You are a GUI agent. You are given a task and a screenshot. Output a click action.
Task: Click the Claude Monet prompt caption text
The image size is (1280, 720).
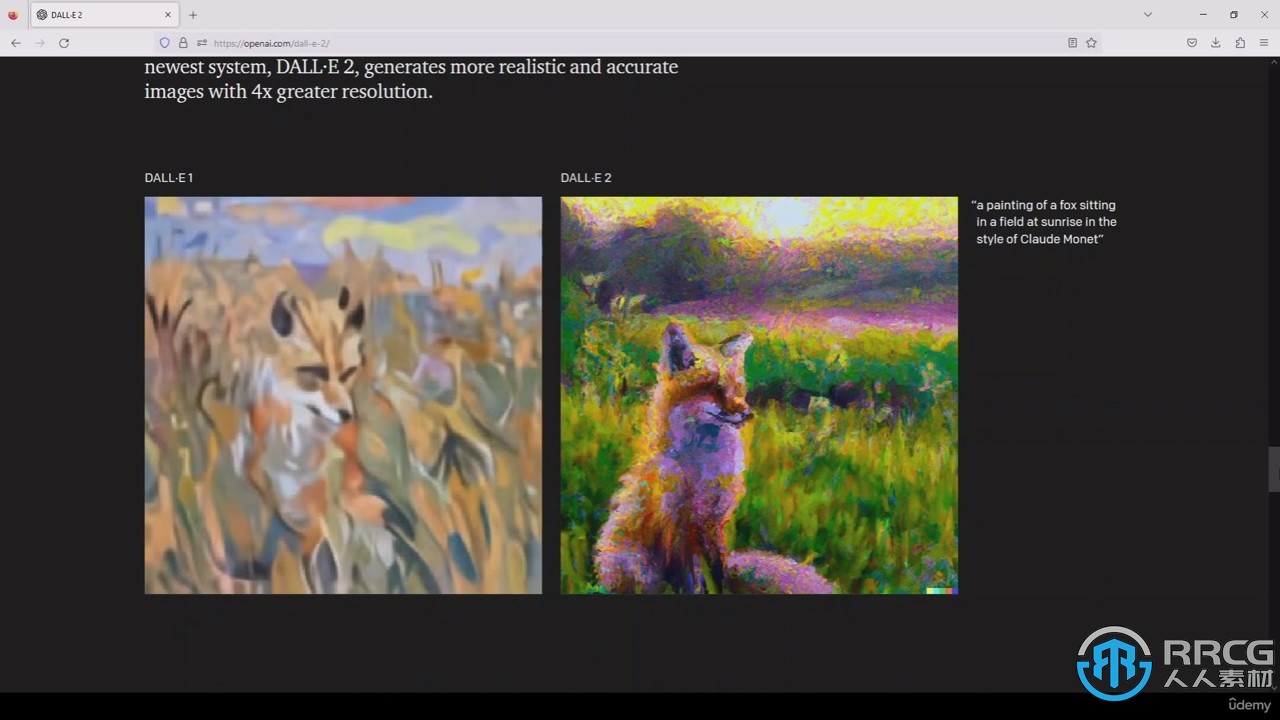coord(1044,222)
